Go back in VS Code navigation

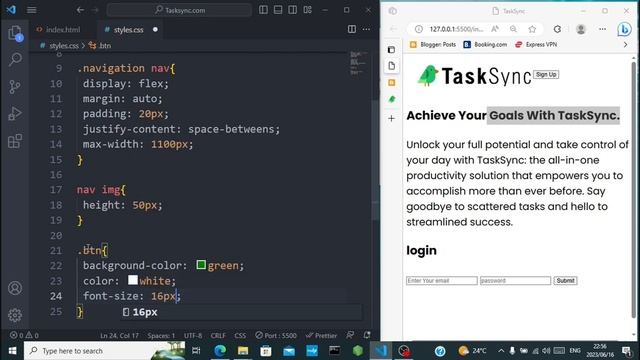(80, 10)
